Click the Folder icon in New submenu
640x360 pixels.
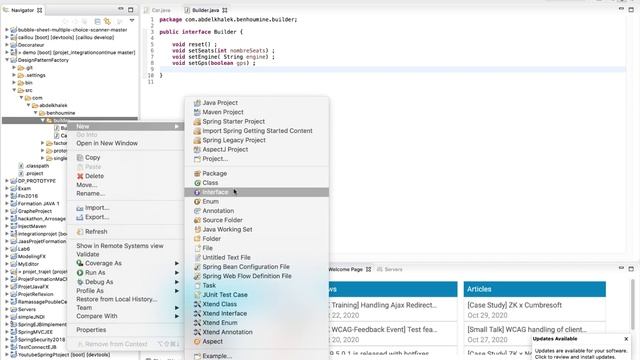197,239
